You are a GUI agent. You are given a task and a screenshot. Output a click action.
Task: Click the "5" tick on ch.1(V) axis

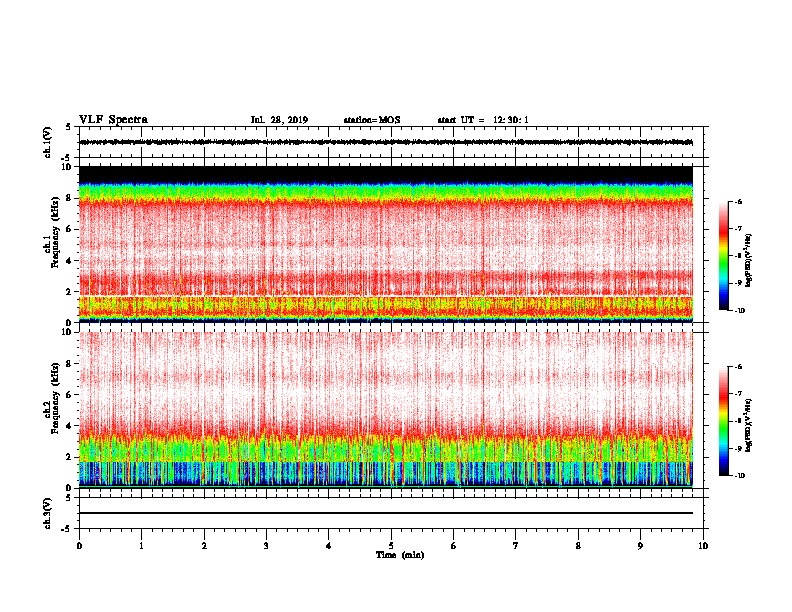70,127
